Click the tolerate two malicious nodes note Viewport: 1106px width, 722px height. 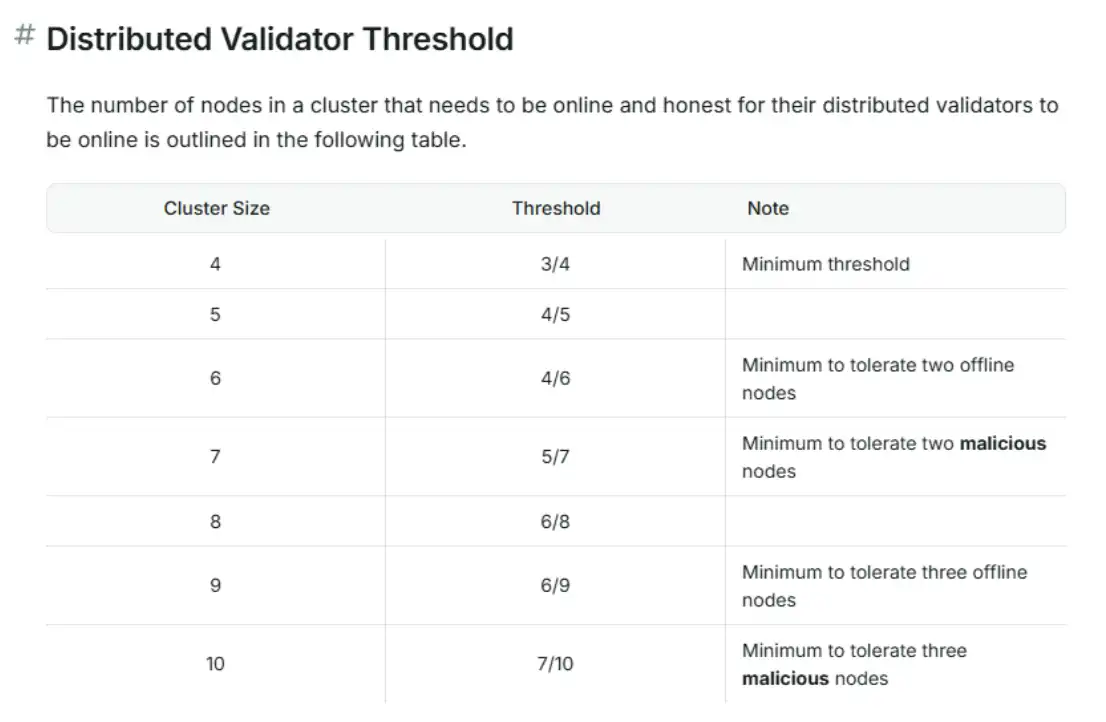coord(893,456)
